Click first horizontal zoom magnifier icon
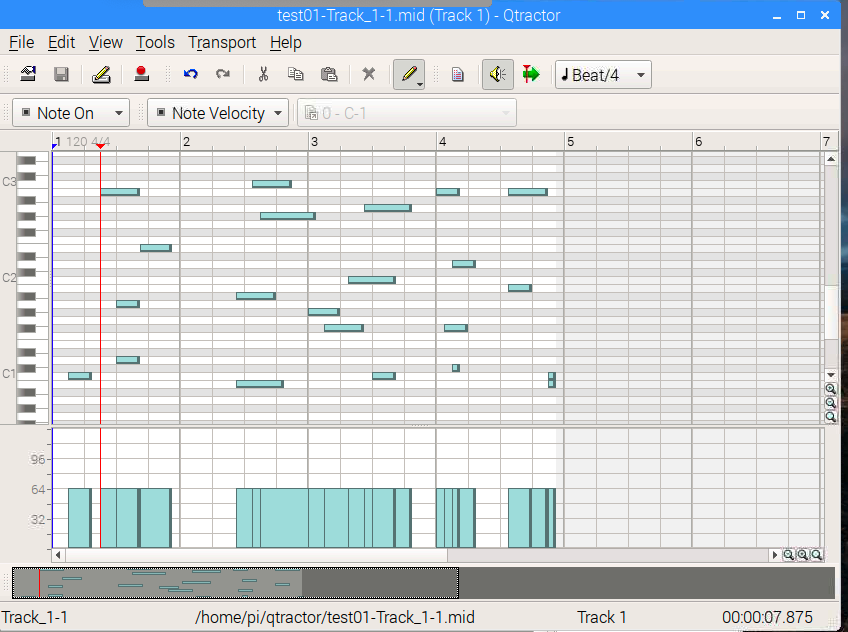 (x=789, y=555)
